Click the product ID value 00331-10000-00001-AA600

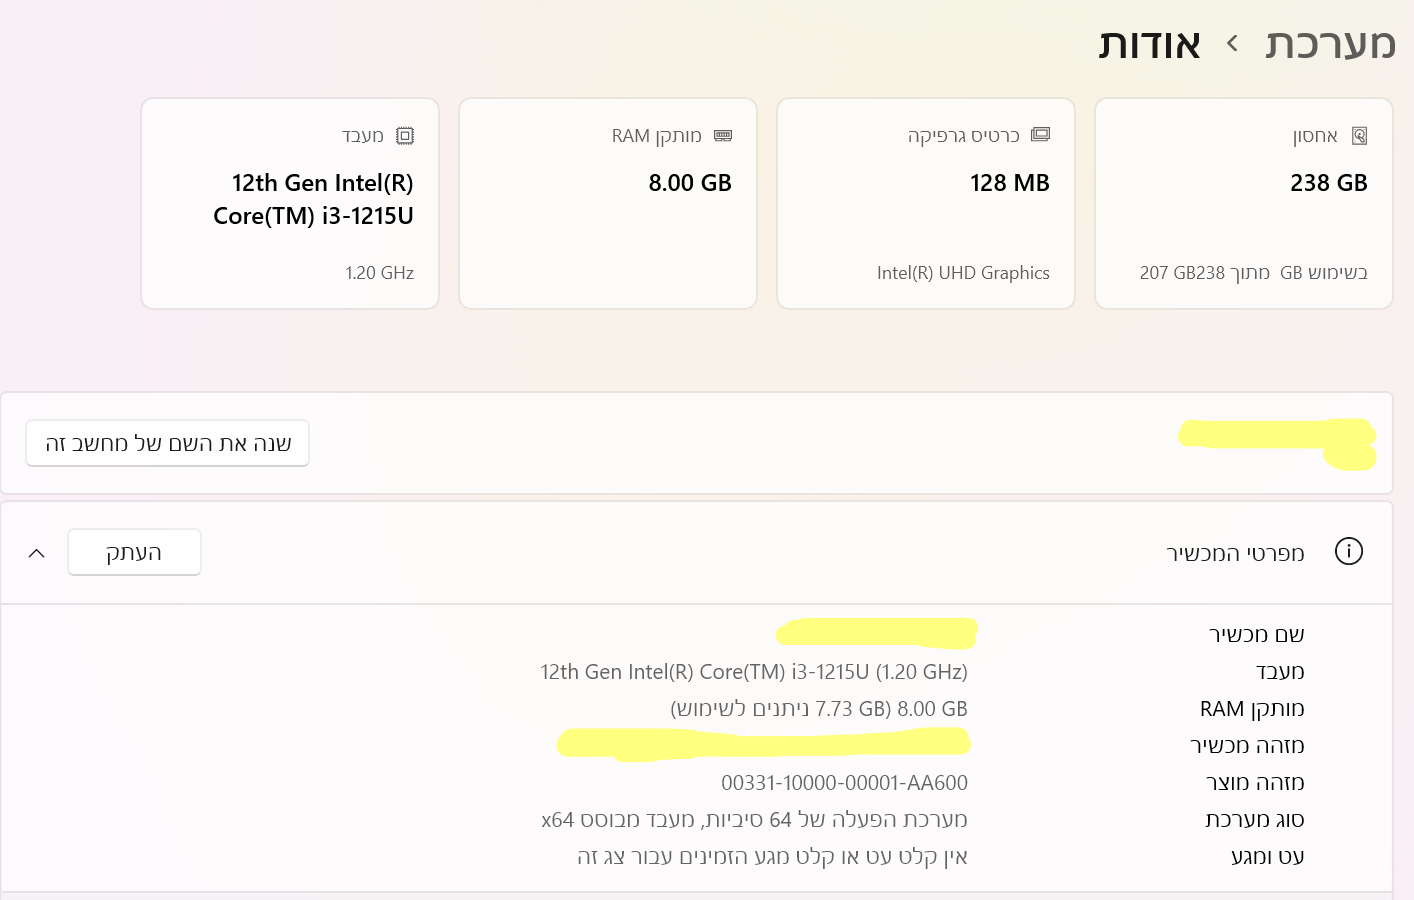(x=844, y=783)
